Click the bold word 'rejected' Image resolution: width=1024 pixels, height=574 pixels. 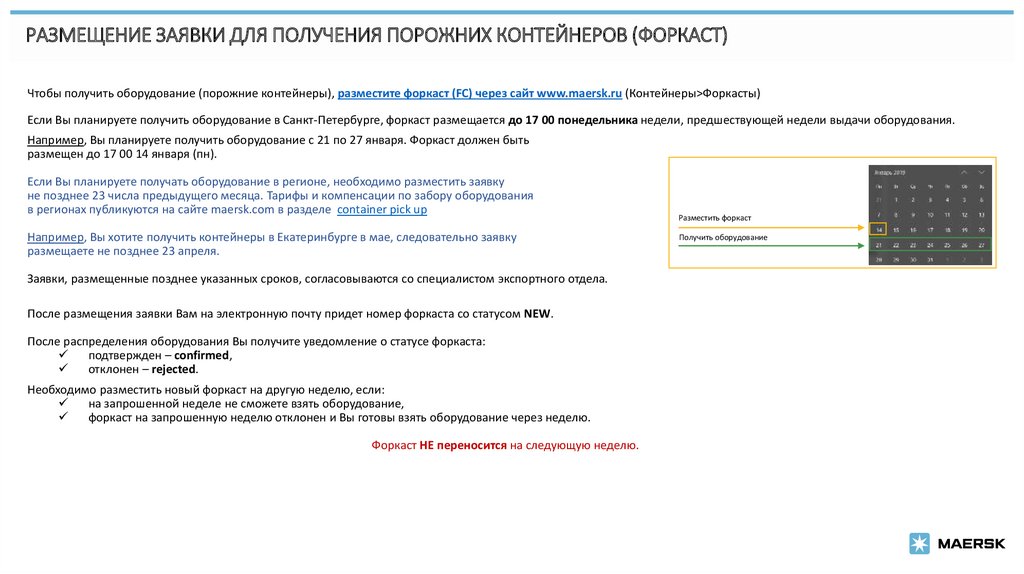point(173,369)
